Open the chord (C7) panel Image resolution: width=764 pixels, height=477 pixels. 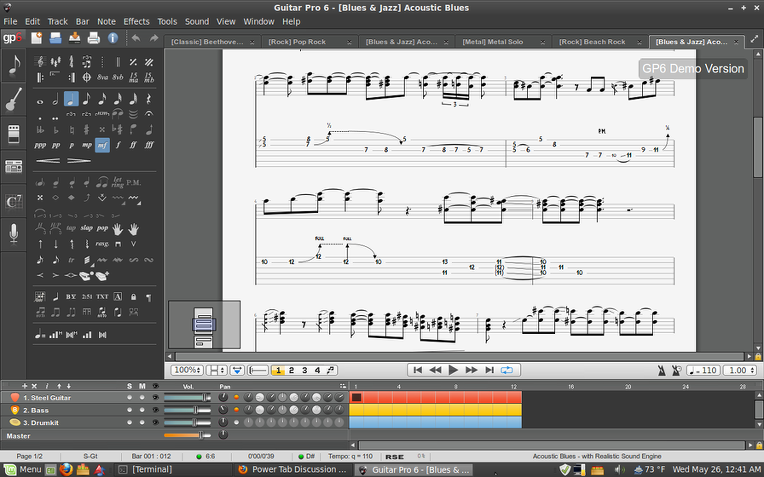(x=15, y=201)
